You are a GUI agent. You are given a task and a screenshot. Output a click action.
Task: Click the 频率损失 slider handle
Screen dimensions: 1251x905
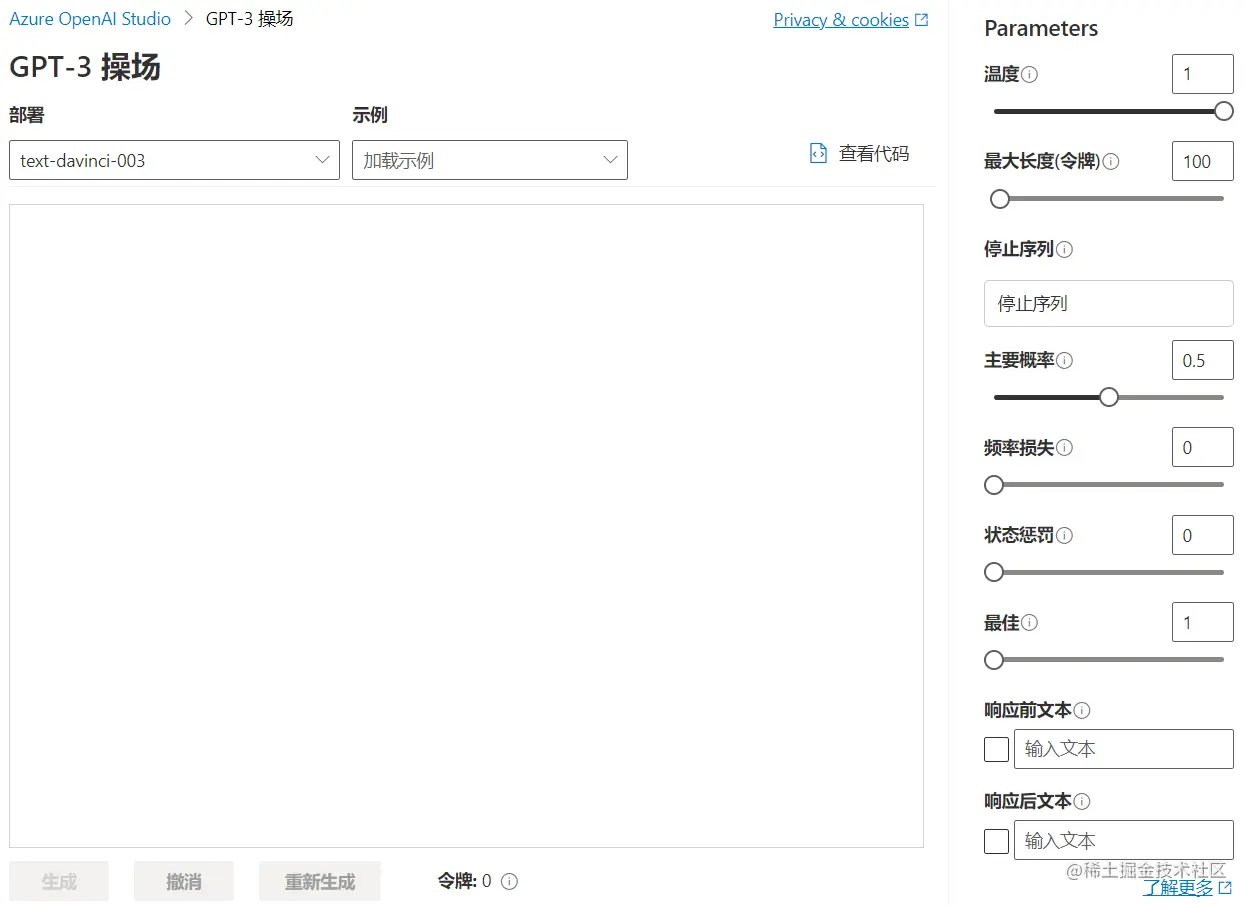pos(994,485)
